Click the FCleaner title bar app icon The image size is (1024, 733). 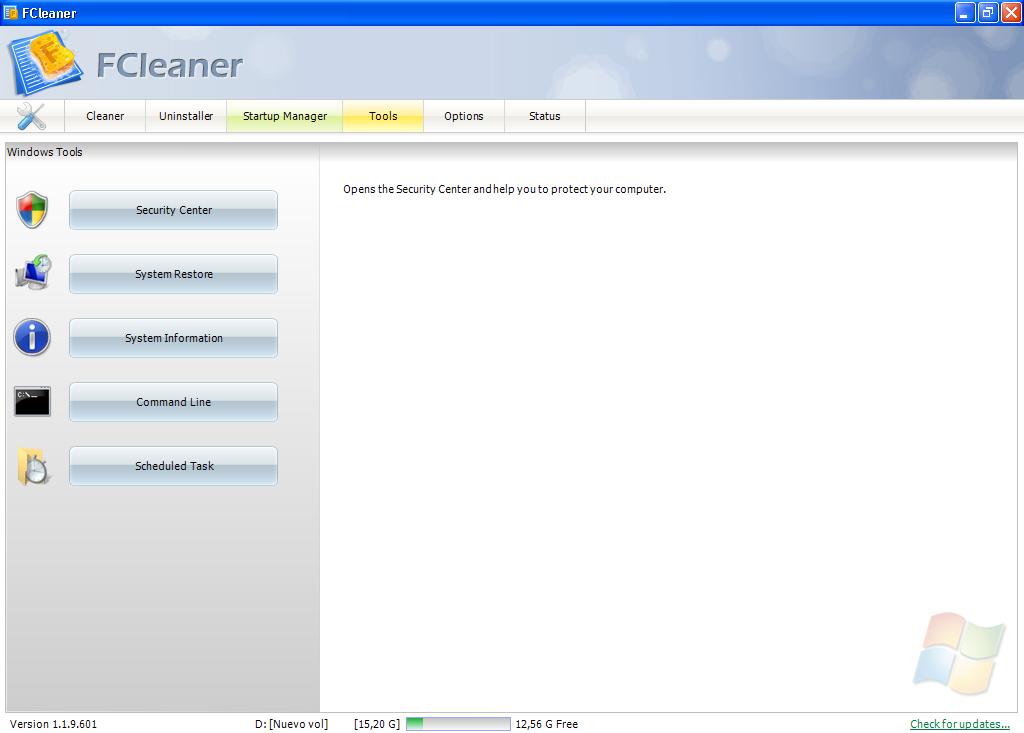click(x=10, y=12)
